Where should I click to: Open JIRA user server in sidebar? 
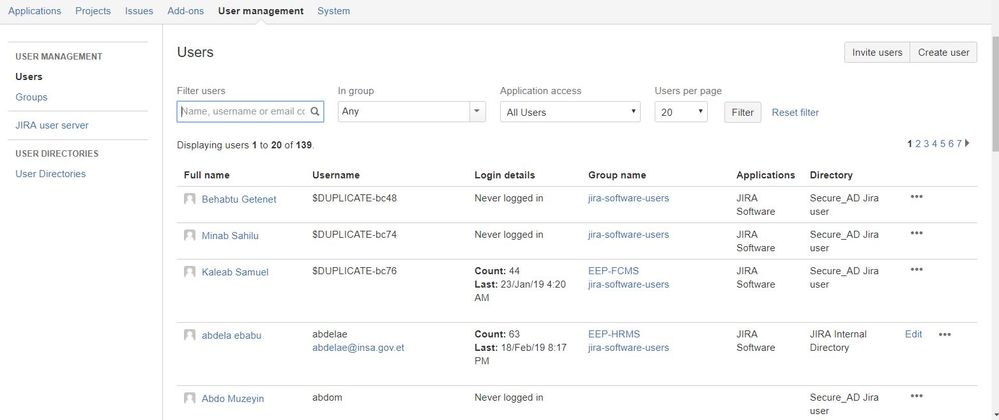(52, 125)
